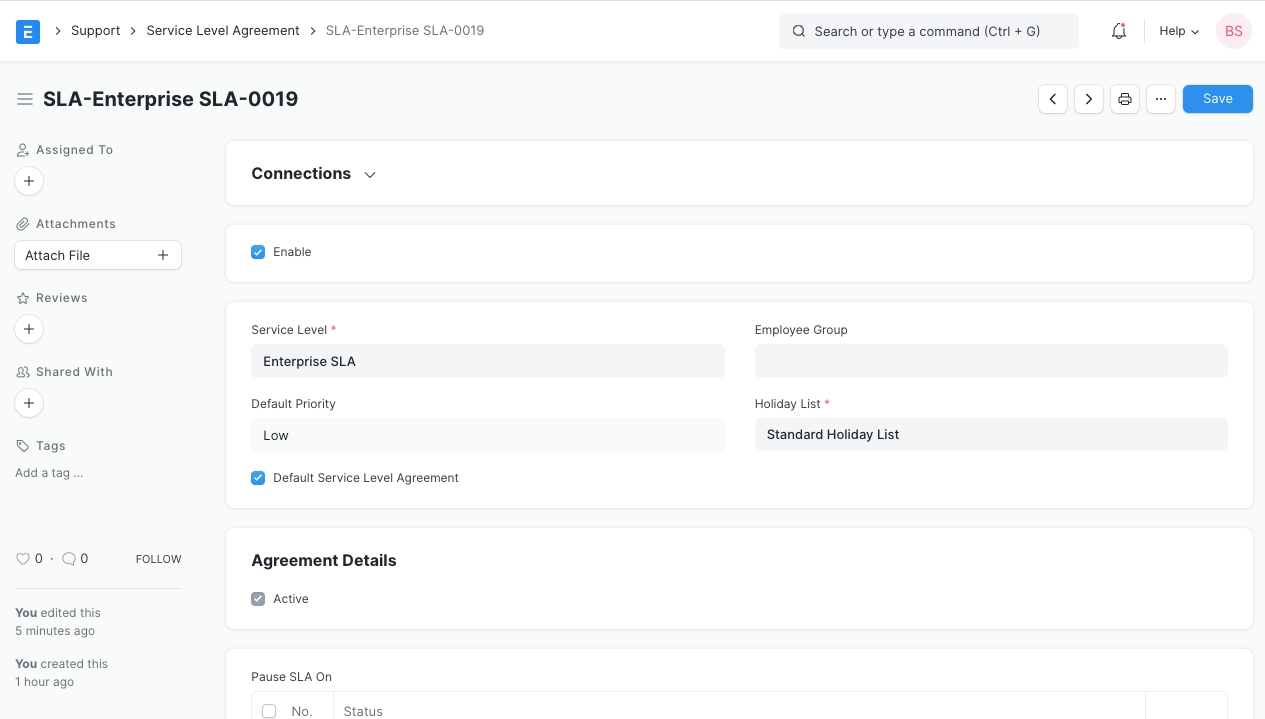This screenshot has width=1265, height=719.
Task: Go to previous document arrow
Action: coord(1053,99)
